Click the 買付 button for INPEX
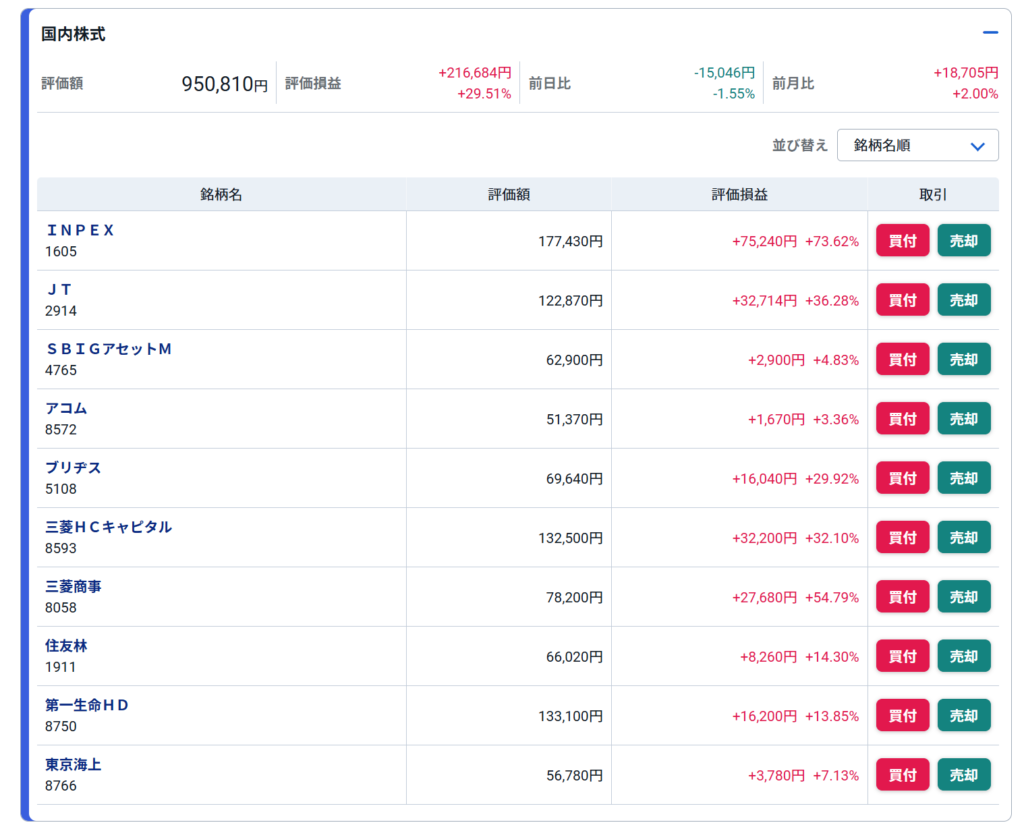Viewport: 1024px width, 827px height. pos(902,241)
